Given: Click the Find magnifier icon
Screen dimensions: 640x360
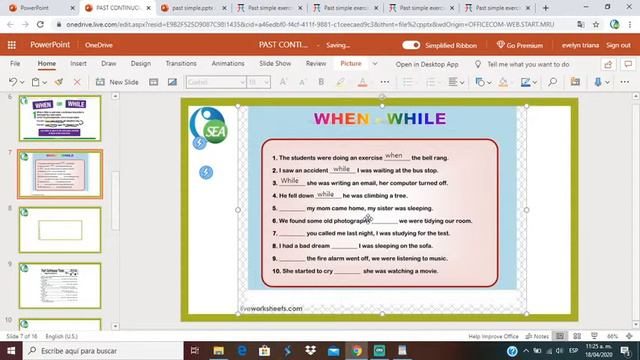Looking at the screenshot, I should pos(553,82).
